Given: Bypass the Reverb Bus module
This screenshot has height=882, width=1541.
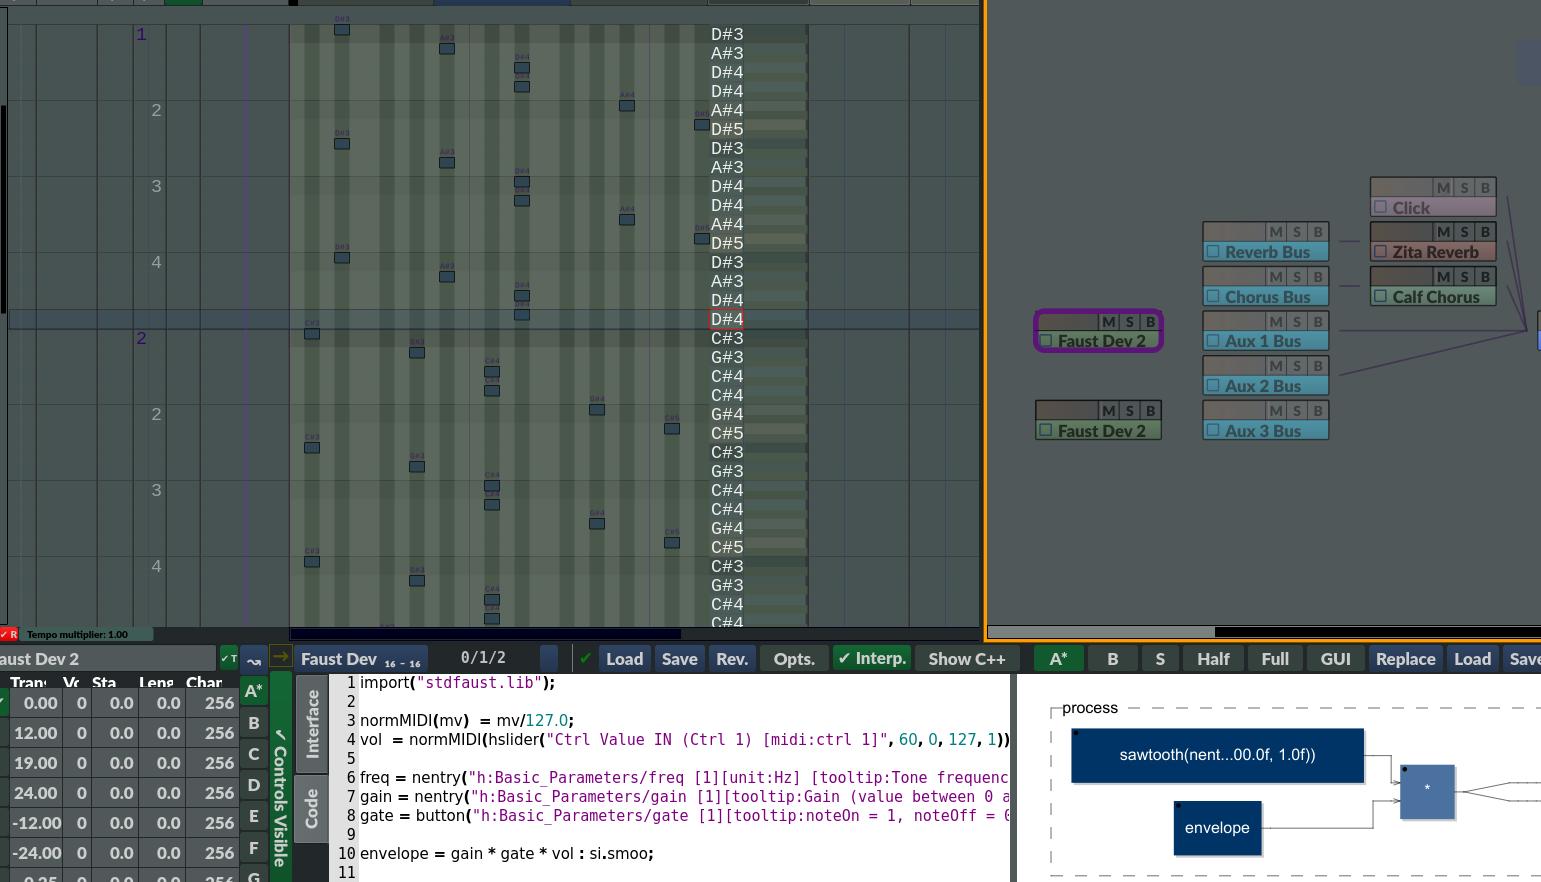Looking at the screenshot, I should [1318, 232].
